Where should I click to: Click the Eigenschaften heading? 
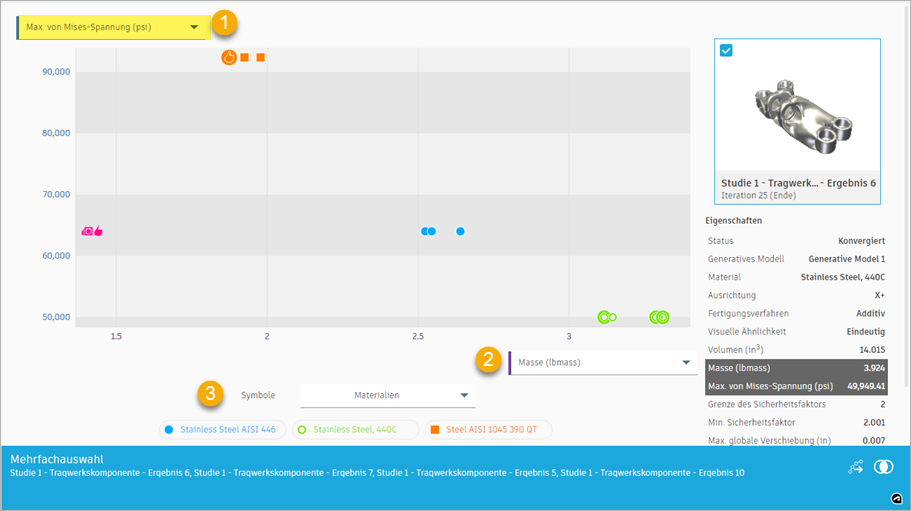[733, 221]
